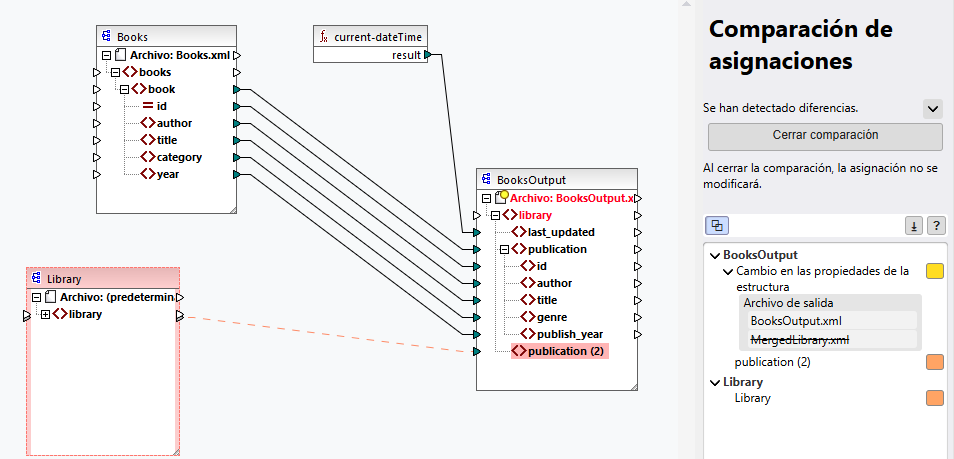Click the yellow swatch for structure property change
Viewport: 954px width, 459px height.
coord(935,272)
